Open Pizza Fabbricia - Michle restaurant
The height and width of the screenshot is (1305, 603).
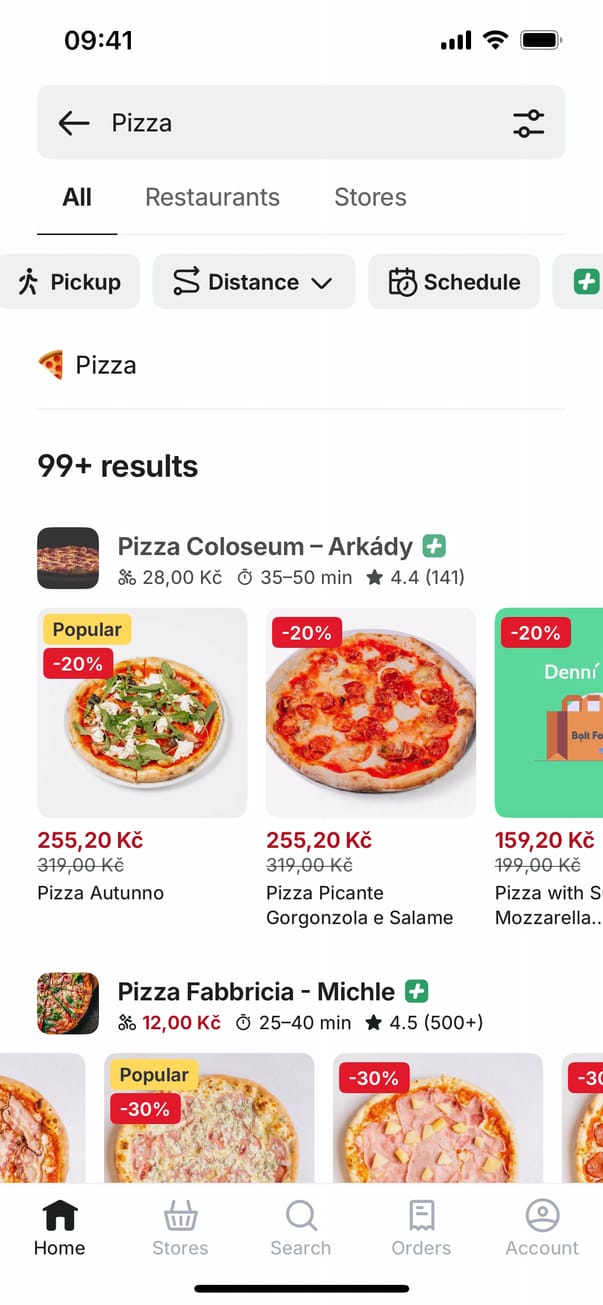[256, 992]
